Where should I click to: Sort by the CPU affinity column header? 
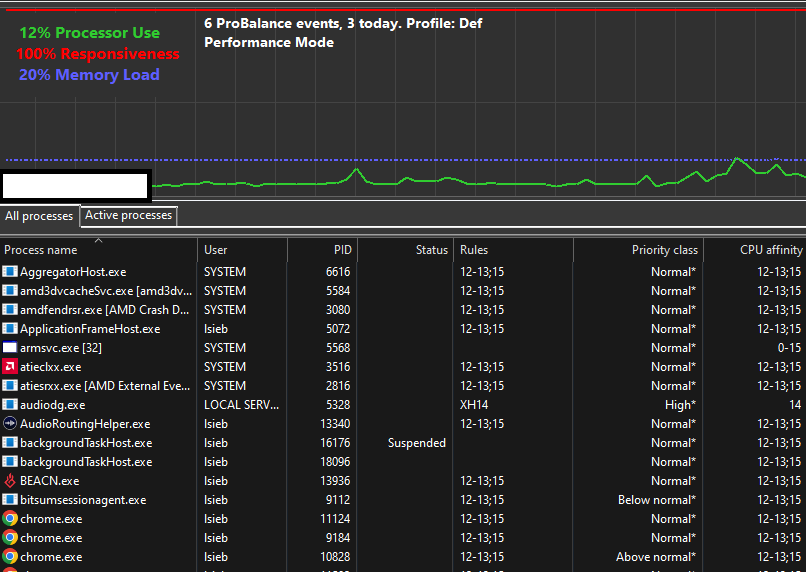755,250
